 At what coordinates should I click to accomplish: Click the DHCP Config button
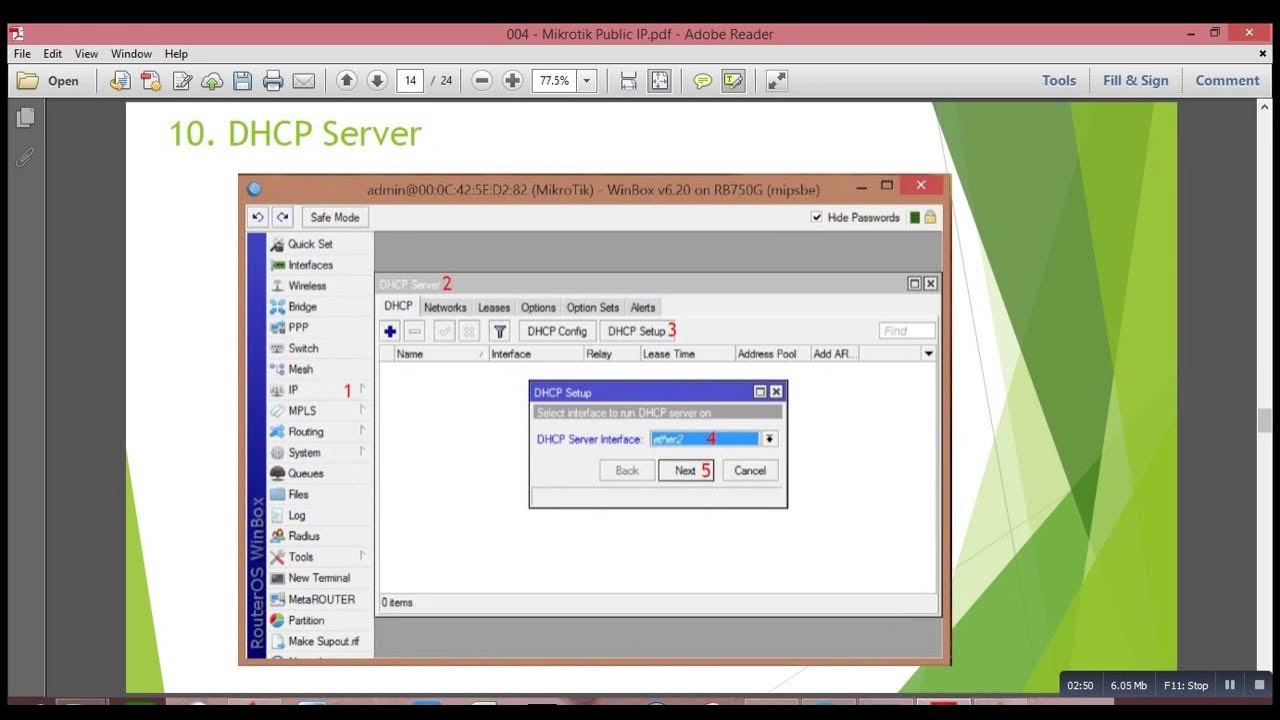[x=557, y=331]
